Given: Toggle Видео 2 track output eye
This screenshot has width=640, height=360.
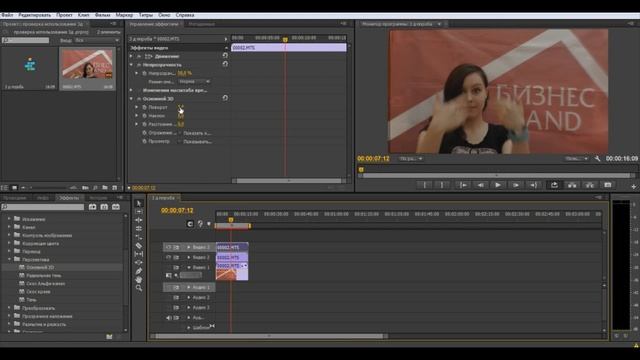Looking at the screenshot, I should click(x=168, y=258).
